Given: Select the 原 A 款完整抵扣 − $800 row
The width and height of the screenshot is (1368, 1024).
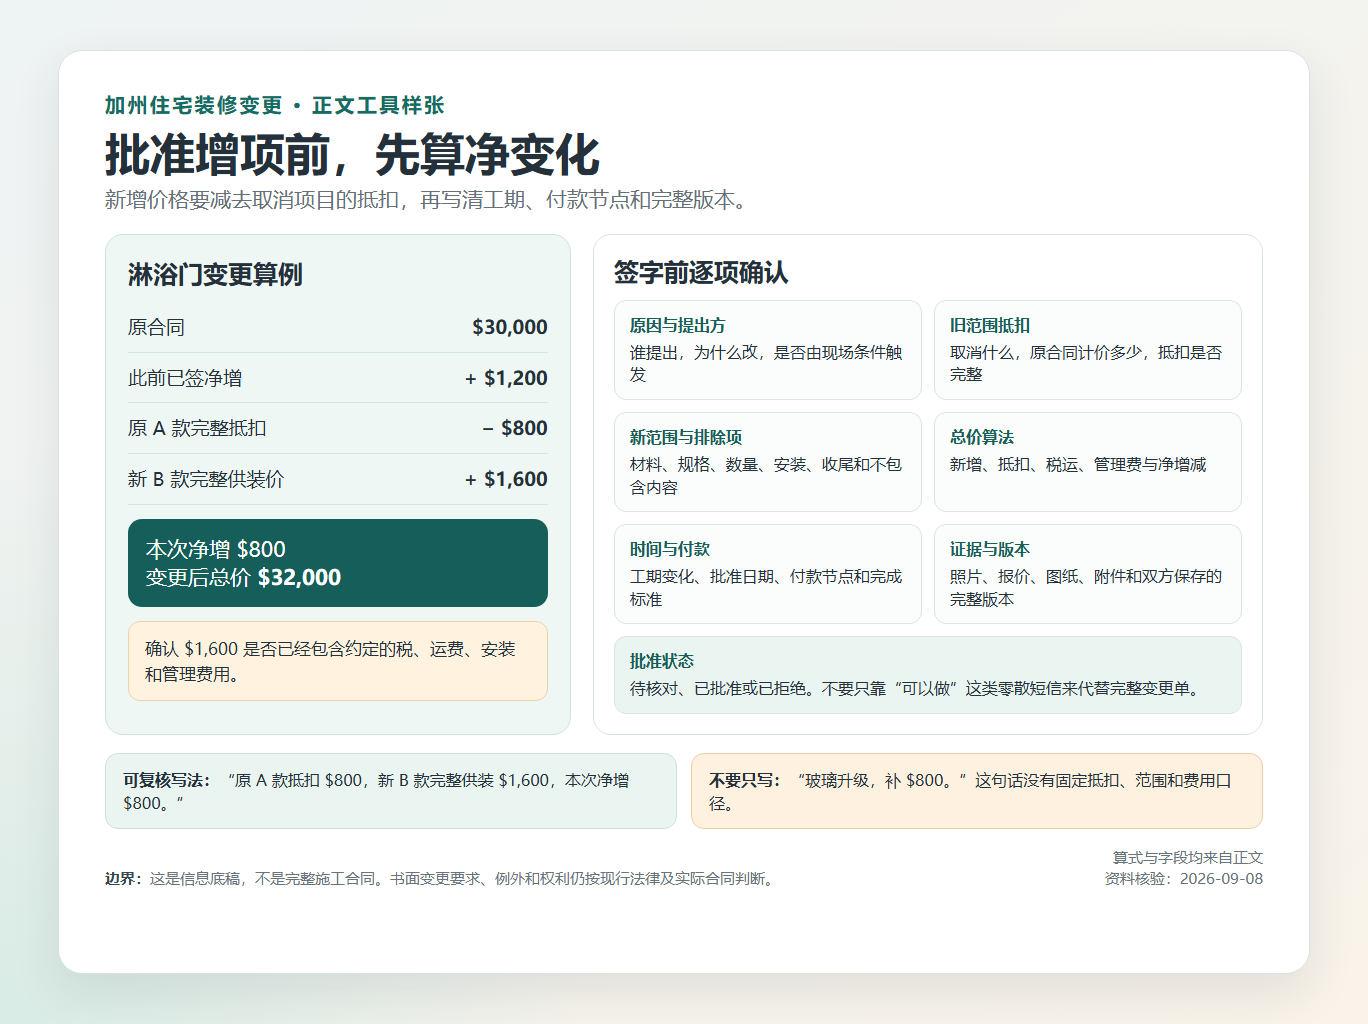Looking at the screenshot, I should point(338,428).
